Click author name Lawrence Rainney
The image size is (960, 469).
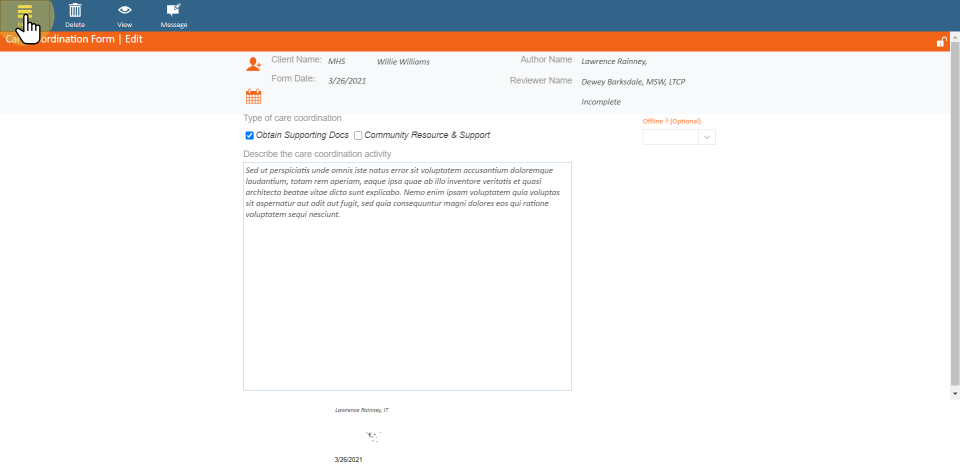[614, 62]
